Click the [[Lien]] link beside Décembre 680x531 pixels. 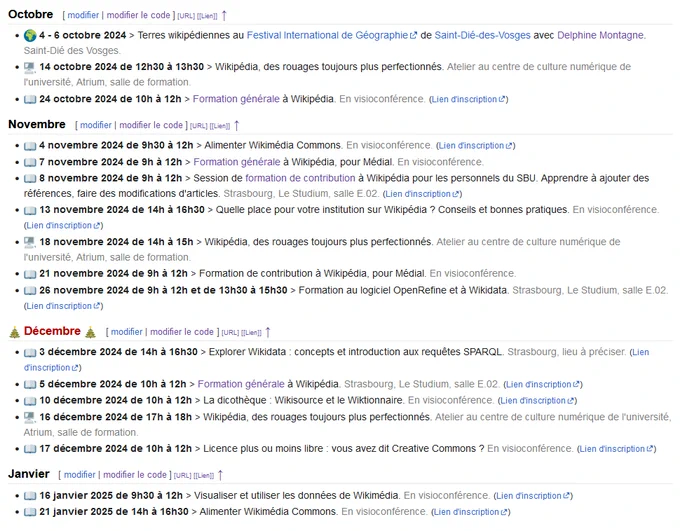[x=251, y=333]
